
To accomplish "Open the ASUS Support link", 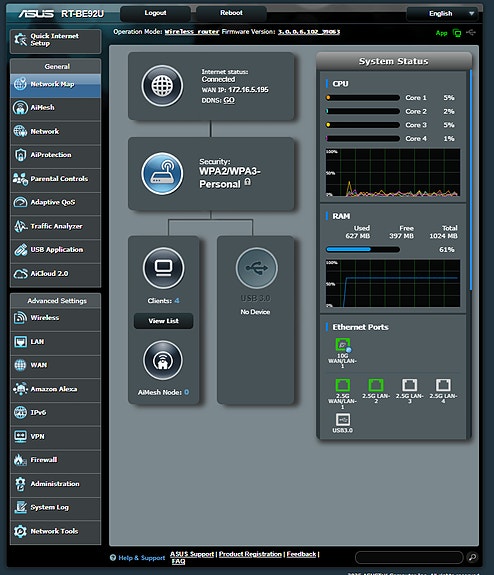I will click(192, 554).
